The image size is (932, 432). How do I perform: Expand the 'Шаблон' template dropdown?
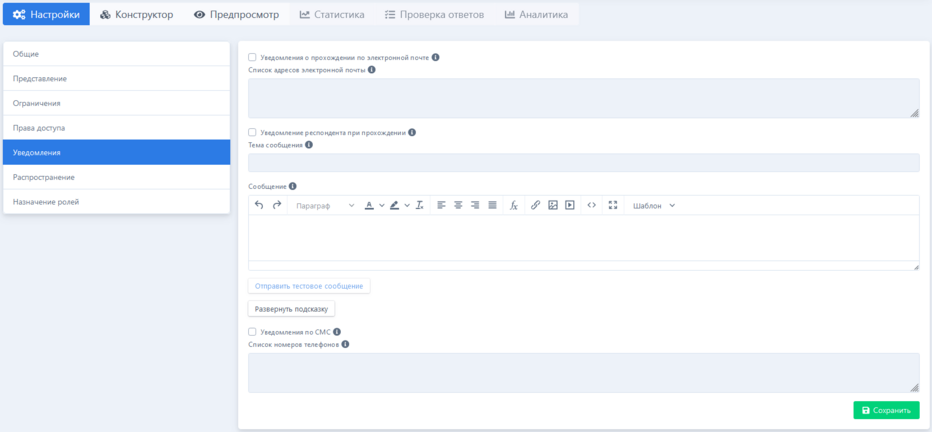(654, 205)
